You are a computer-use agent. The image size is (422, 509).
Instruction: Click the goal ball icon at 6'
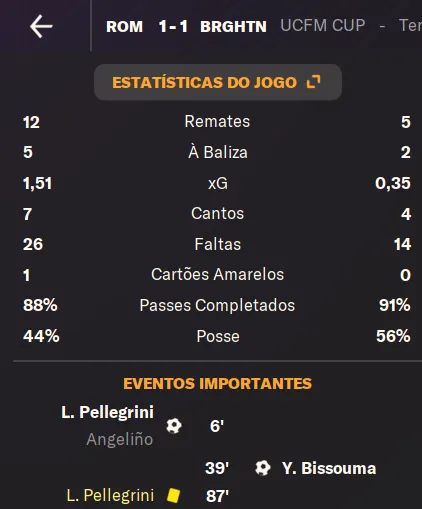[174, 426]
